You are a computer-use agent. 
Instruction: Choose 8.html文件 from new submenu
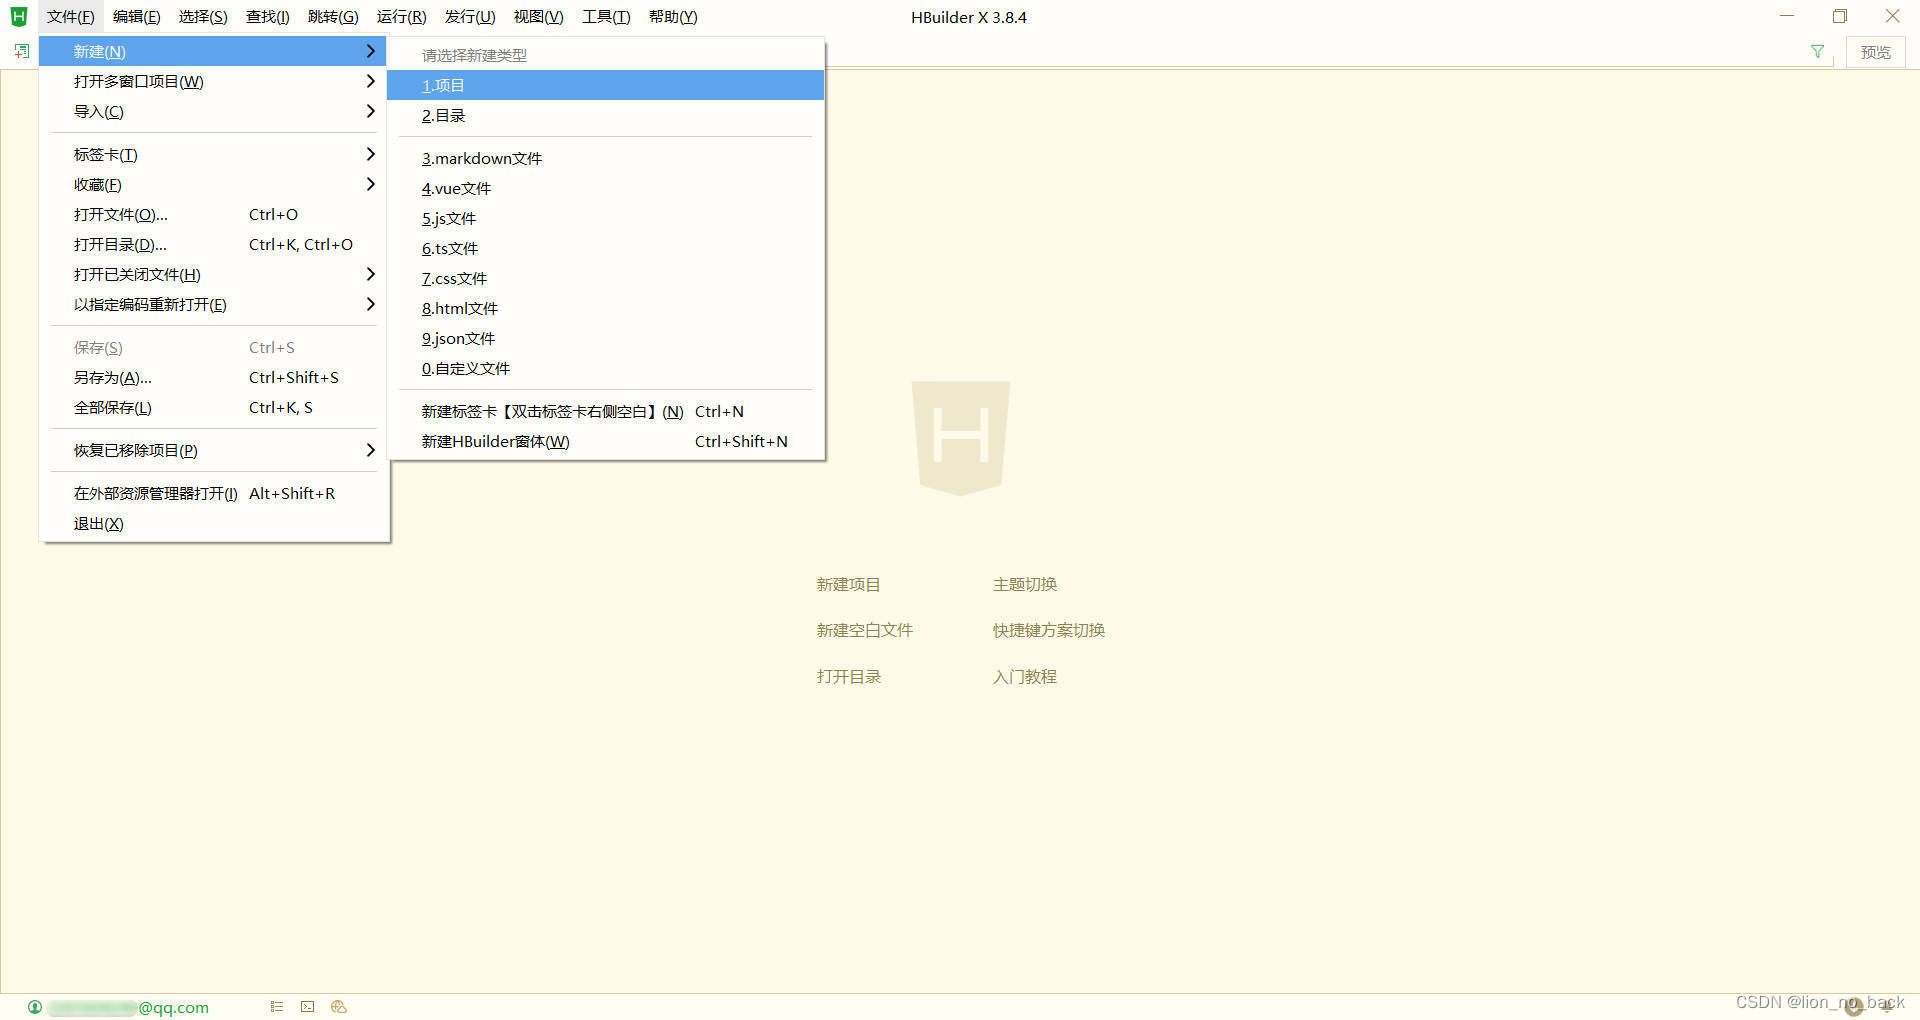point(605,308)
